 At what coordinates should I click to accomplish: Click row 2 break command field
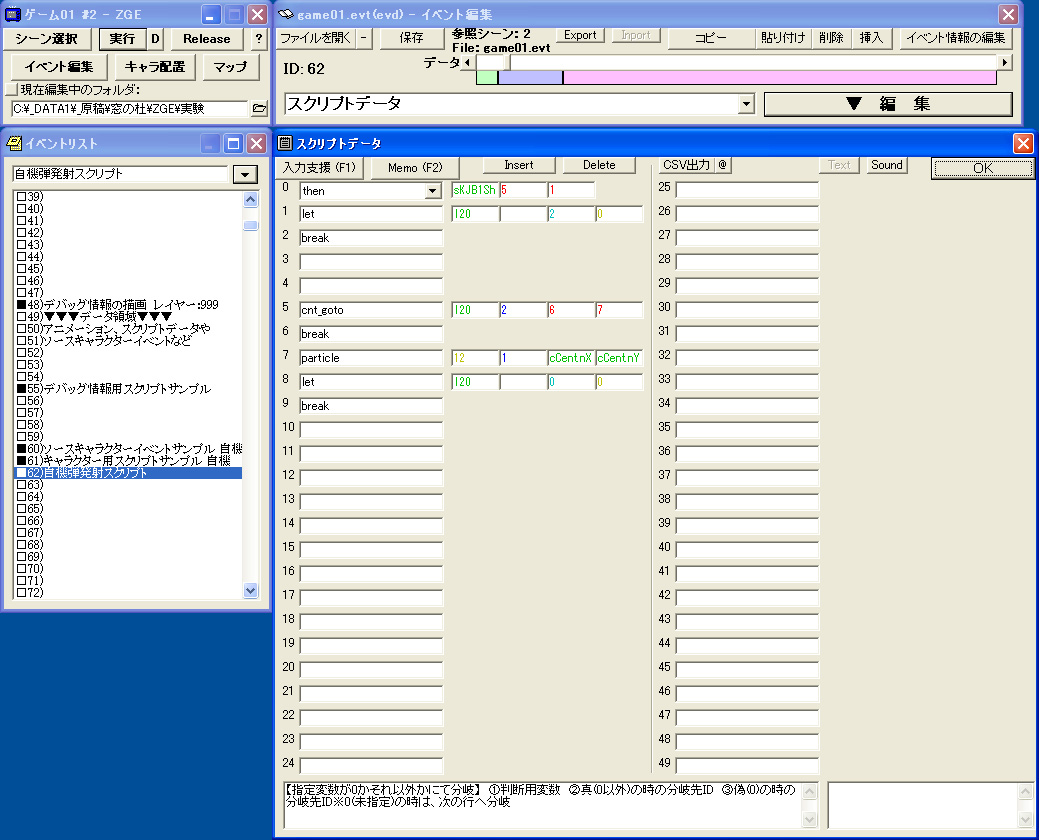click(x=370, y=238)
